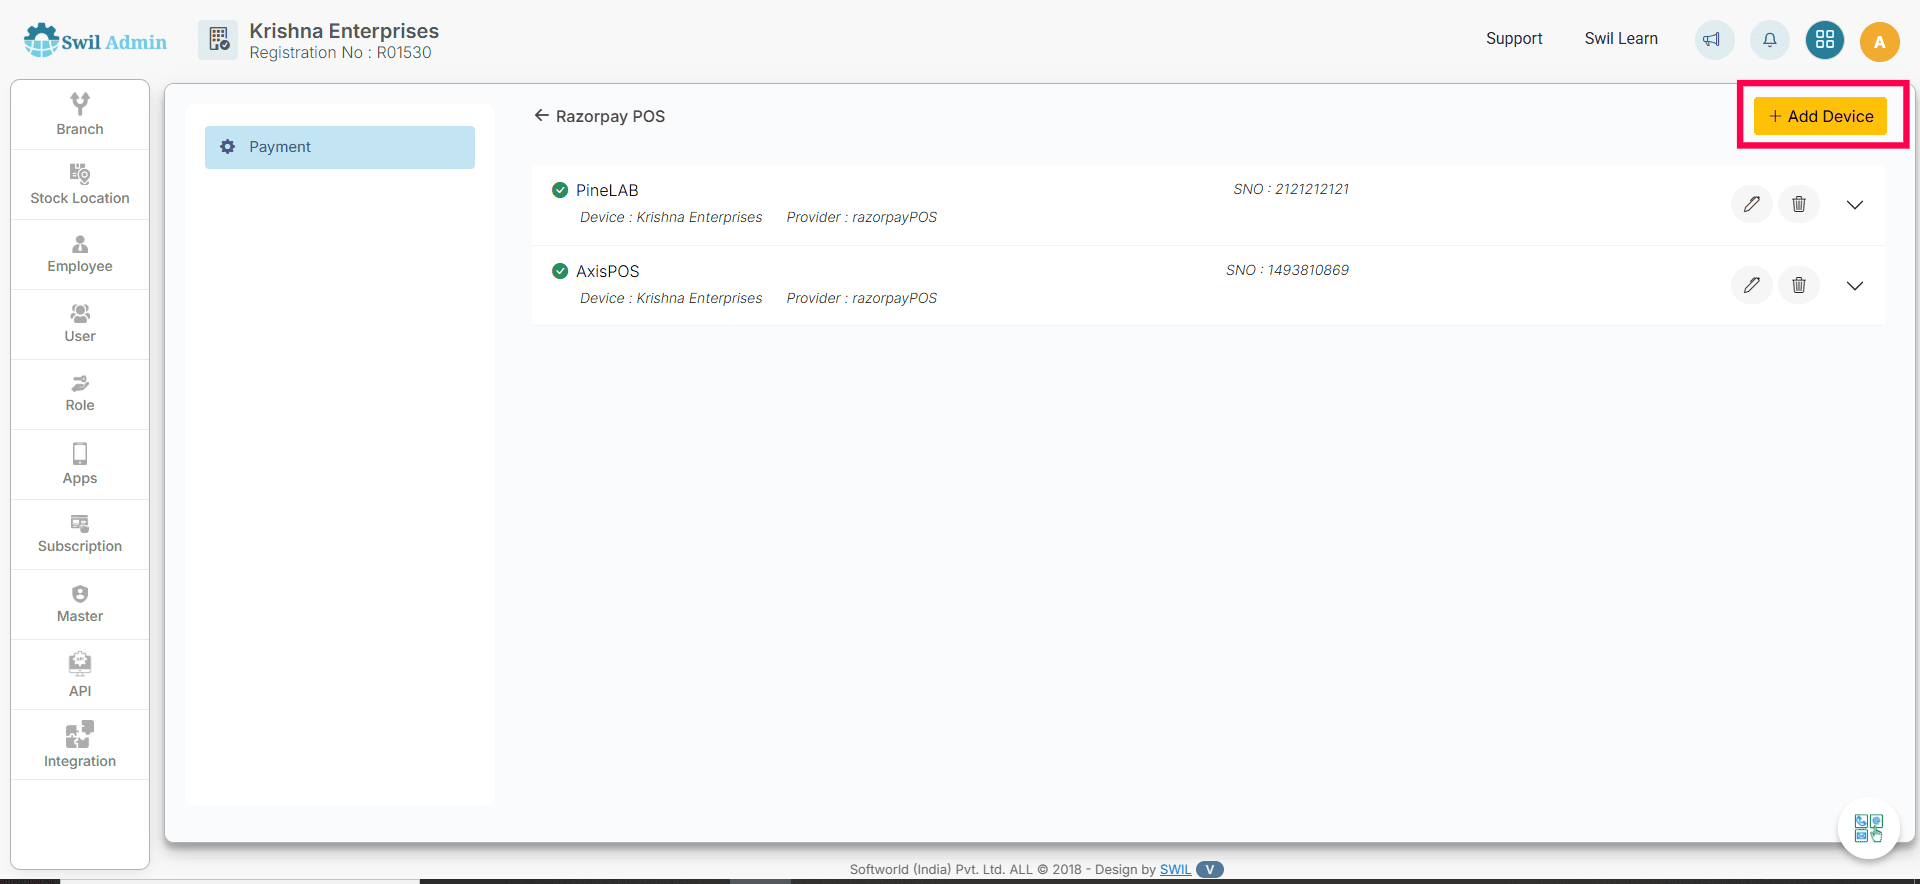Click Krishna Enterprises company title
Screen dimensions: 1920x884
click(344, 31)
